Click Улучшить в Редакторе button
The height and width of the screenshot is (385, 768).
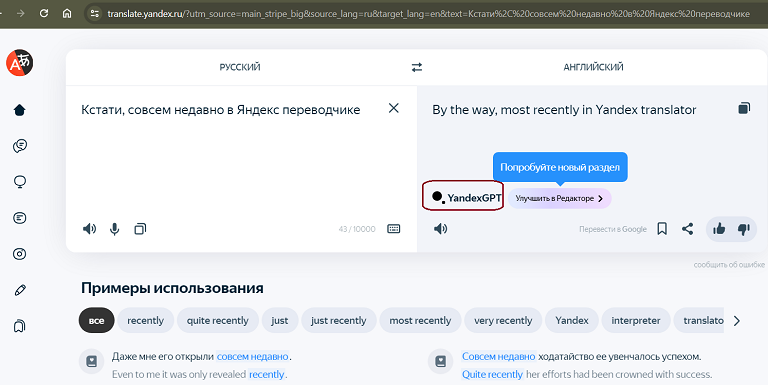559,198
